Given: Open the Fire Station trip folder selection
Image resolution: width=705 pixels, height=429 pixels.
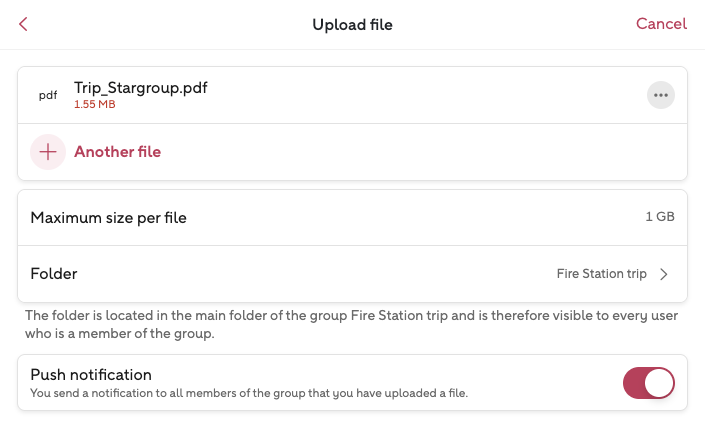Looking at the screenshot, I should [x=601, y=274].
